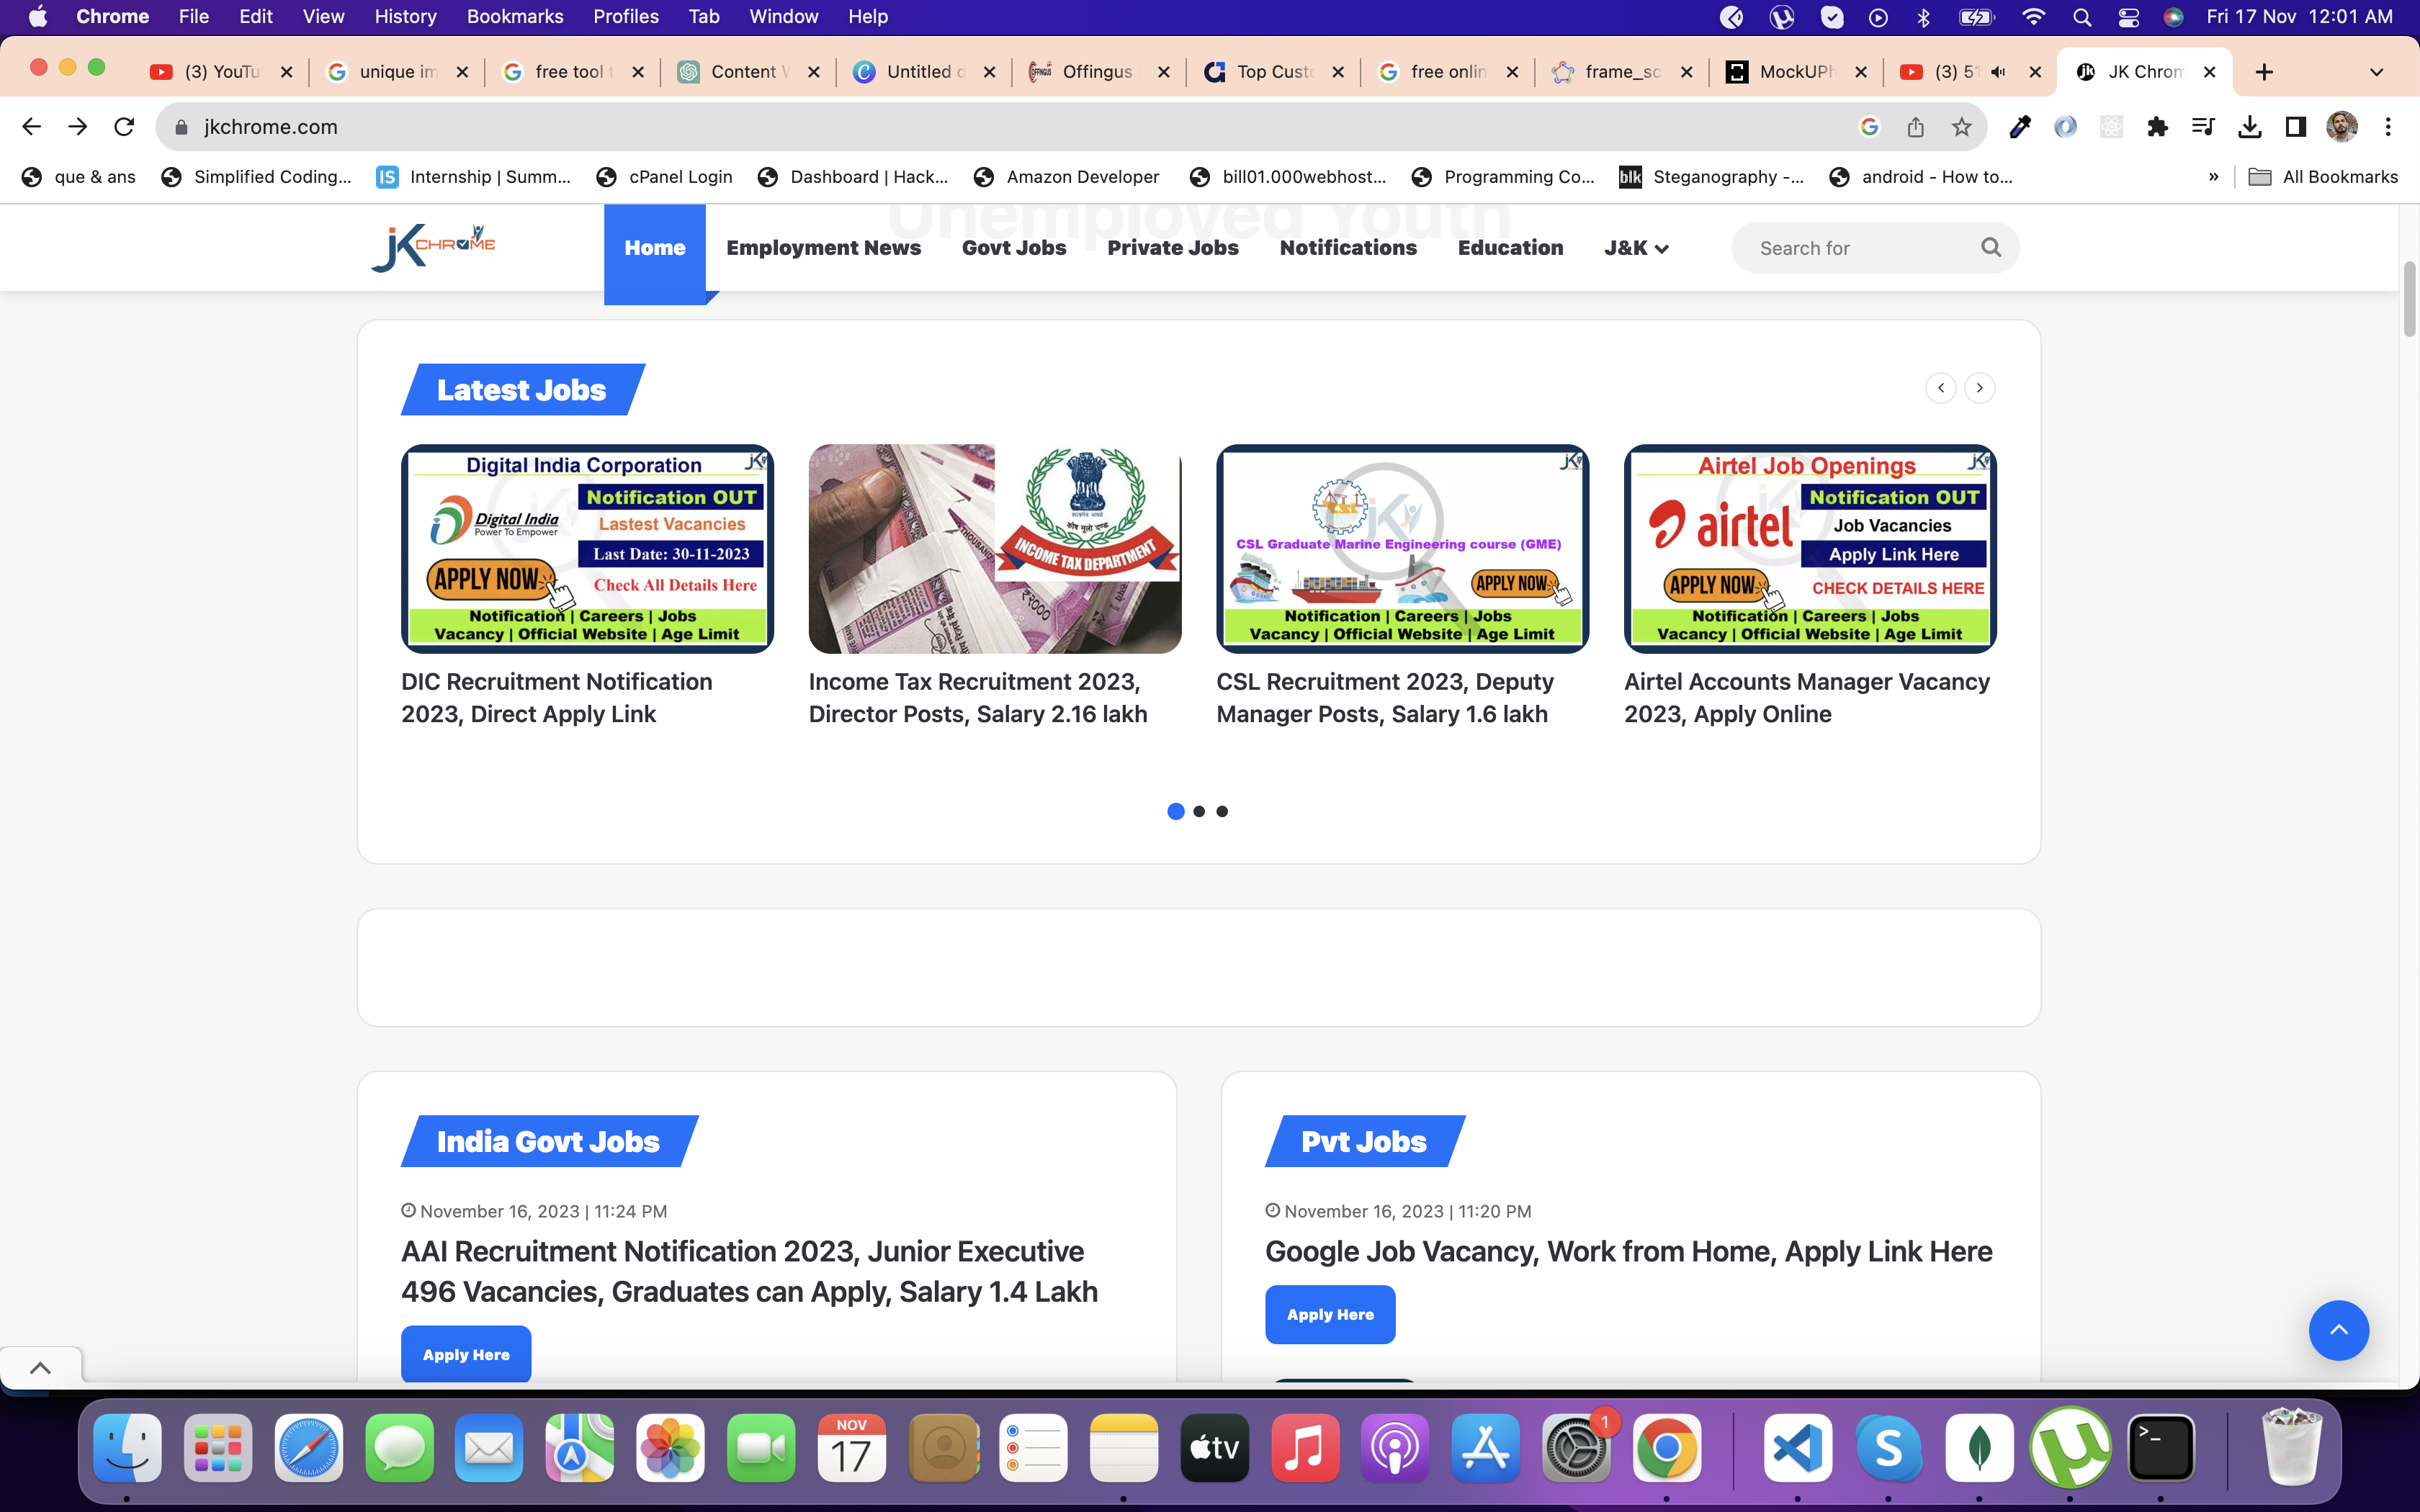Expand the J&K dropdown menu
Viewport: 2420px width, 1512px height.
tap(1636, 248)
